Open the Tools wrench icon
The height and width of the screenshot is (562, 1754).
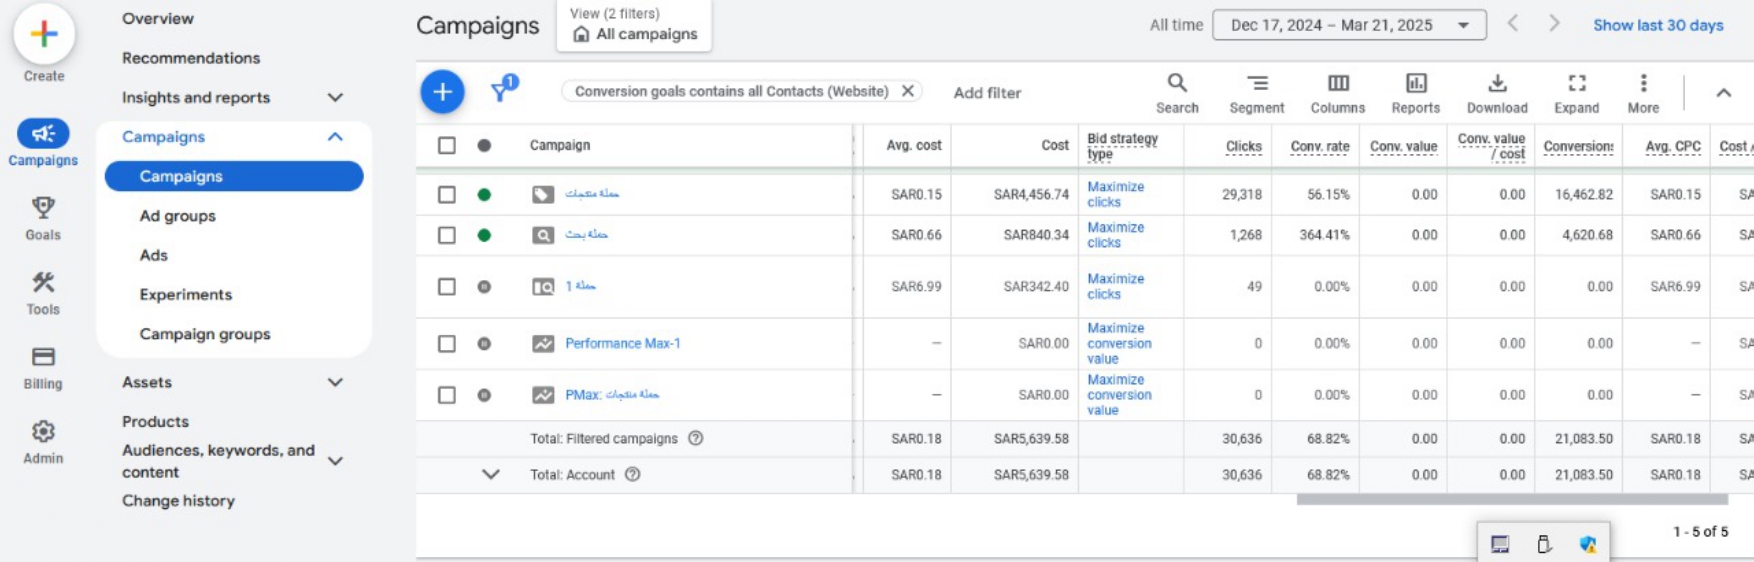43,283
